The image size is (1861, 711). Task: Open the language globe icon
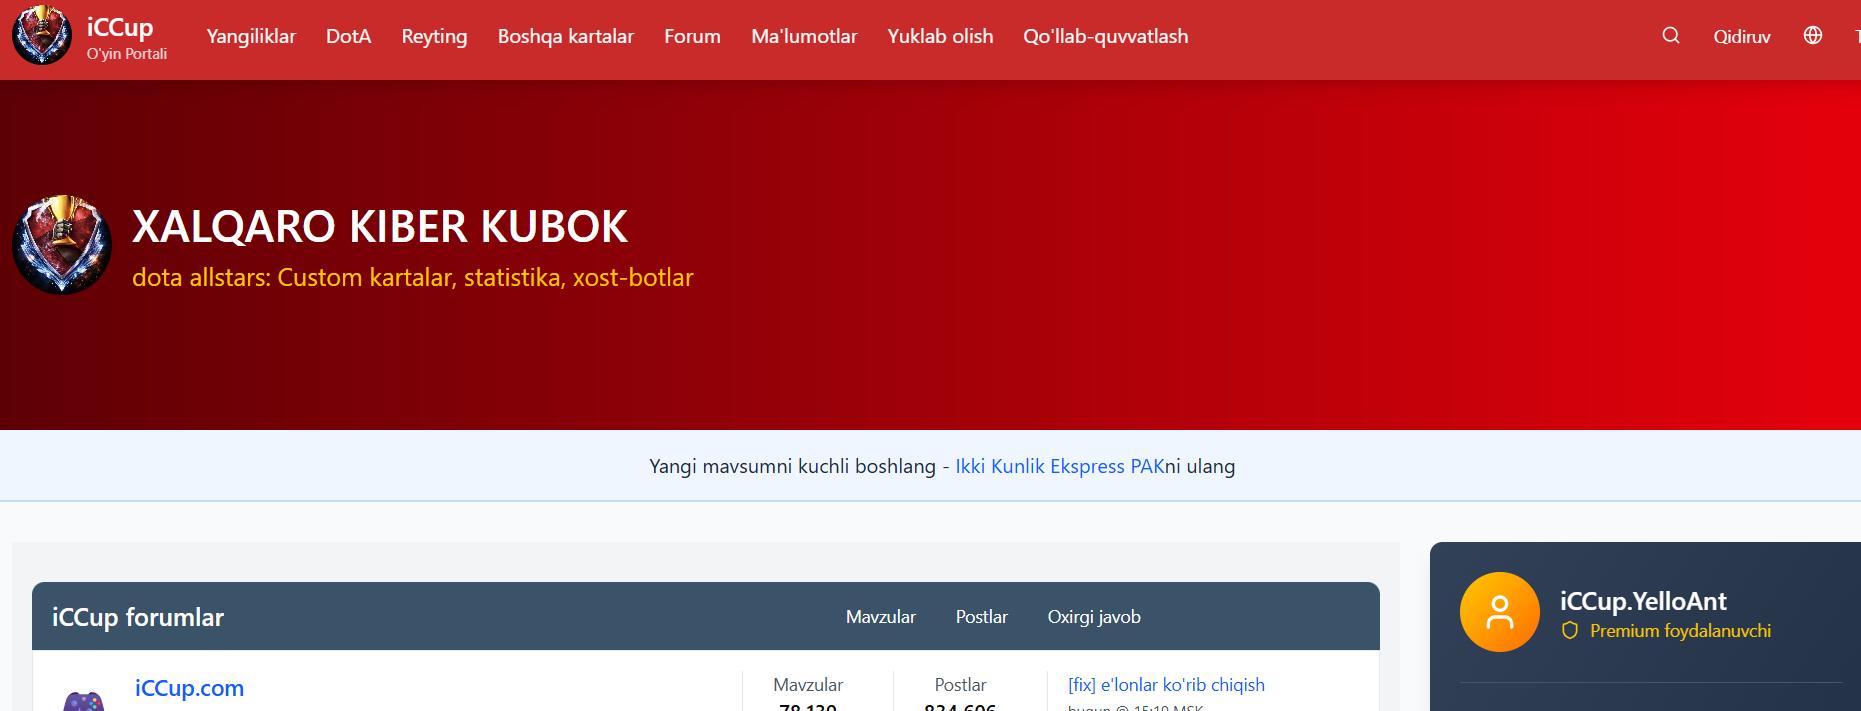point(1813,35)
